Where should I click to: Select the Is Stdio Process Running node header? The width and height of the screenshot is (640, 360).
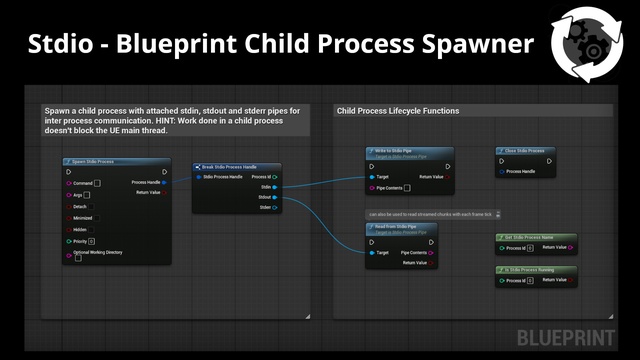(536, 270)
